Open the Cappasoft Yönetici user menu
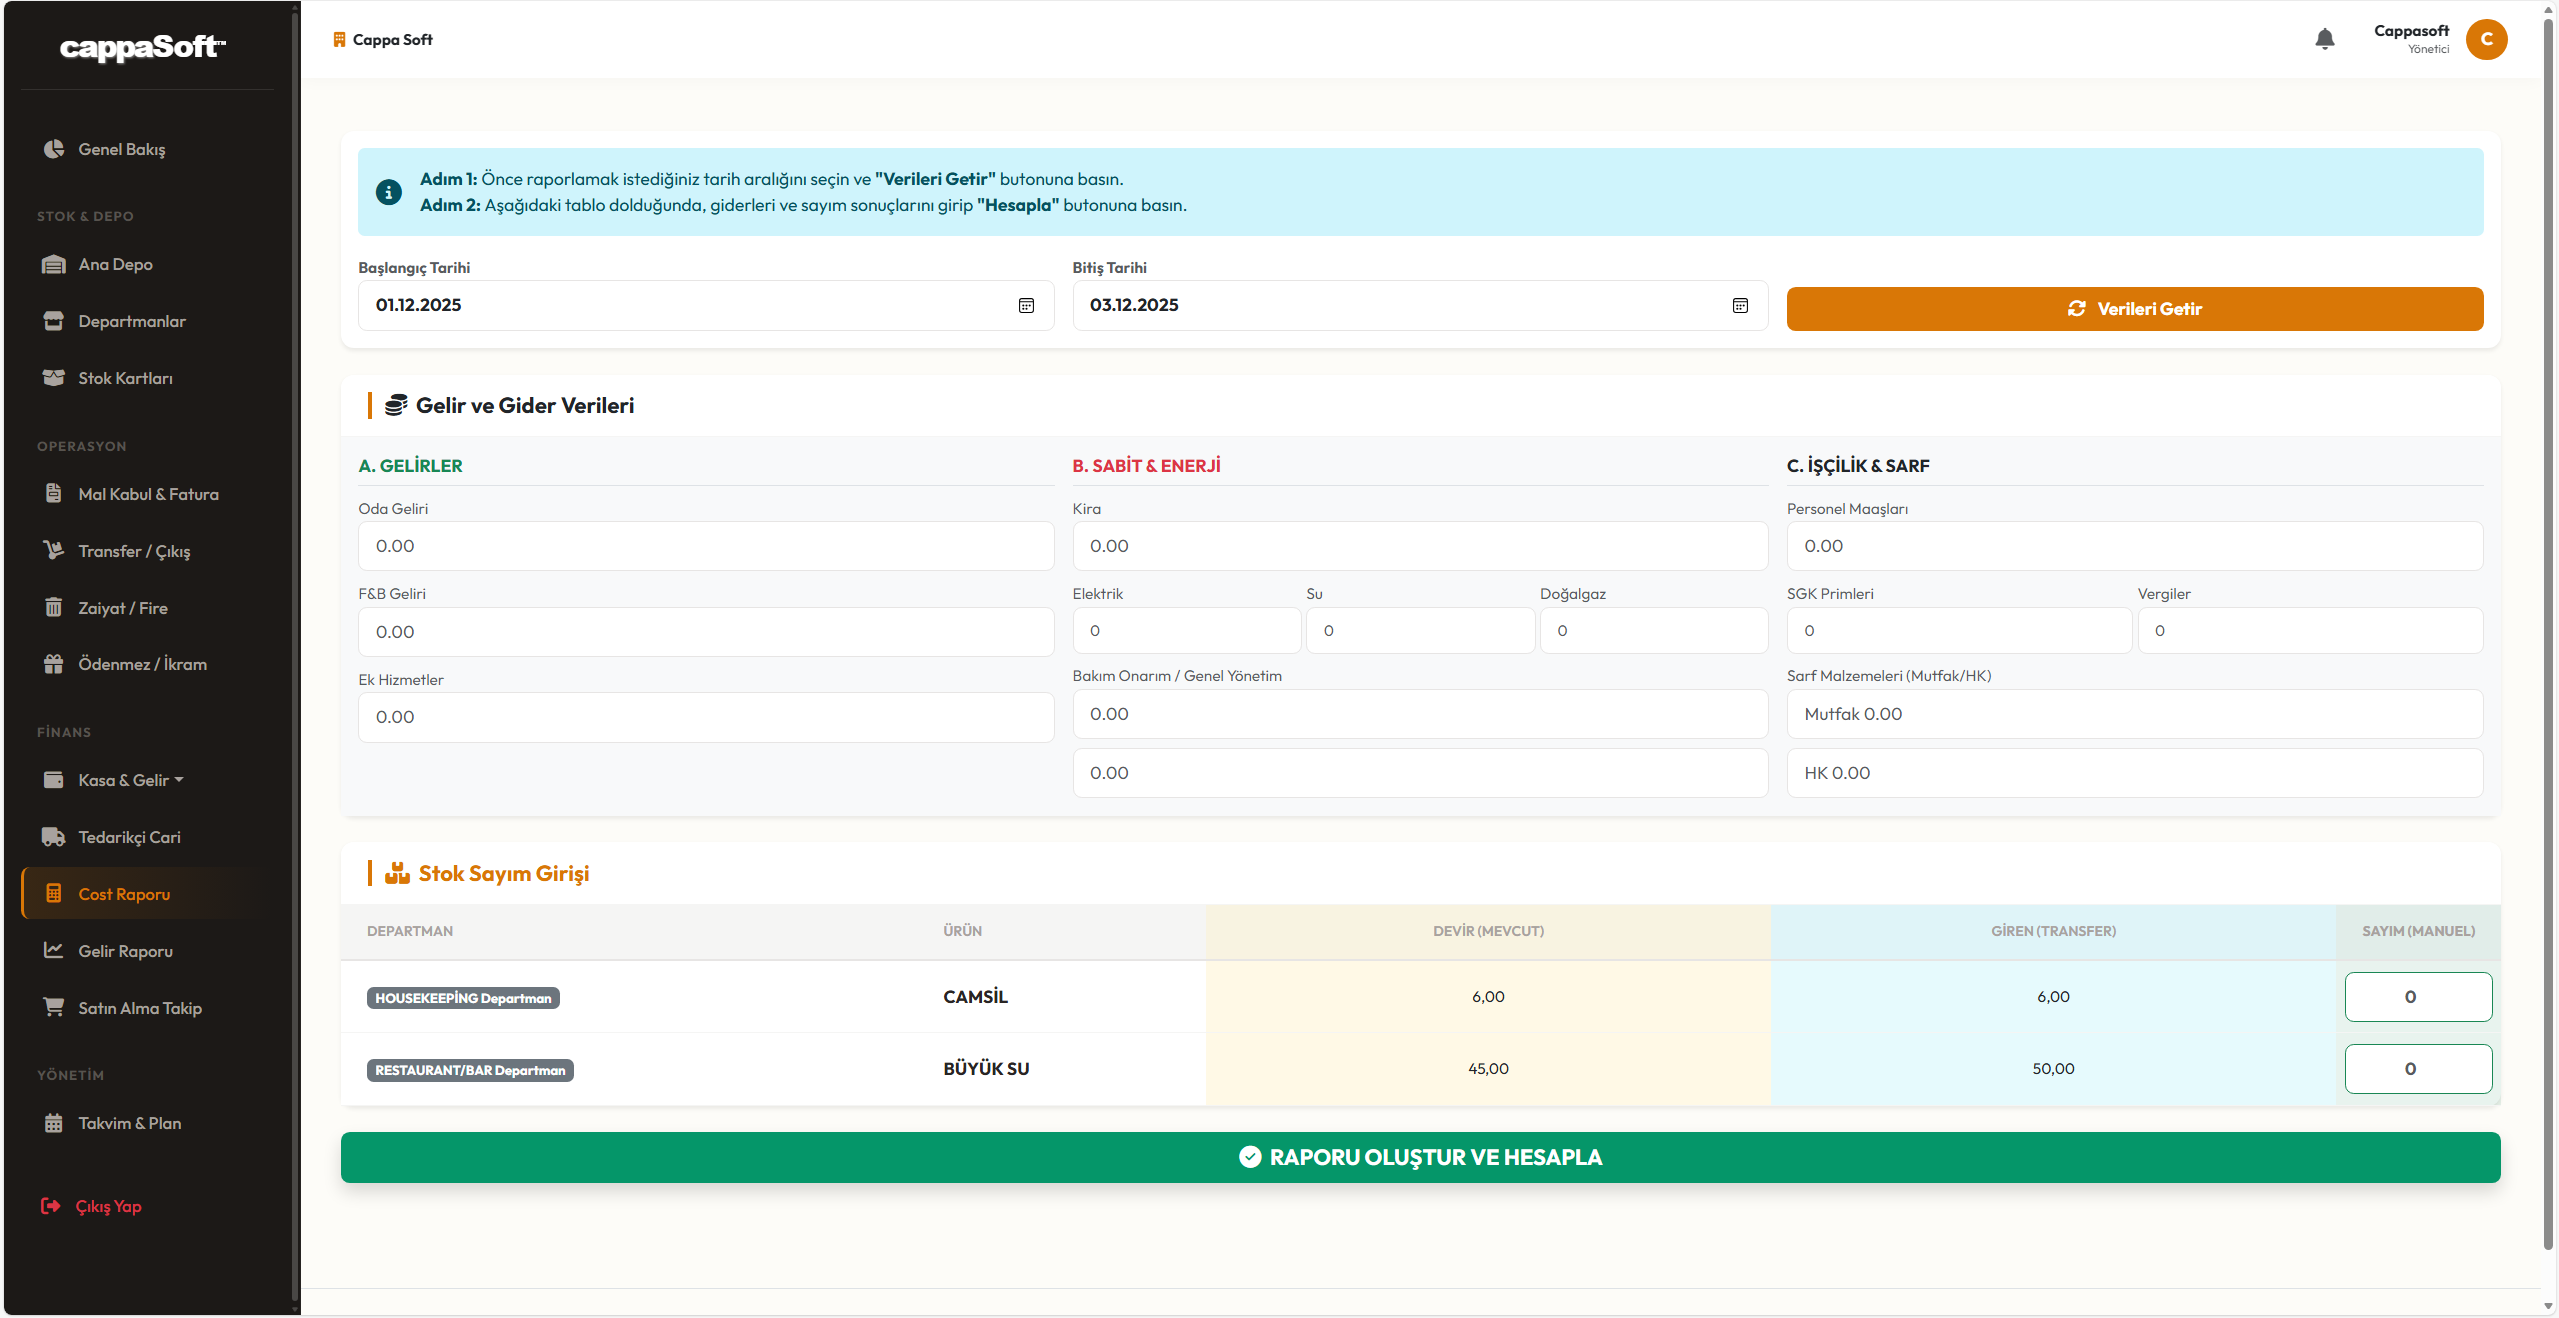 (x=2411, y=39)
